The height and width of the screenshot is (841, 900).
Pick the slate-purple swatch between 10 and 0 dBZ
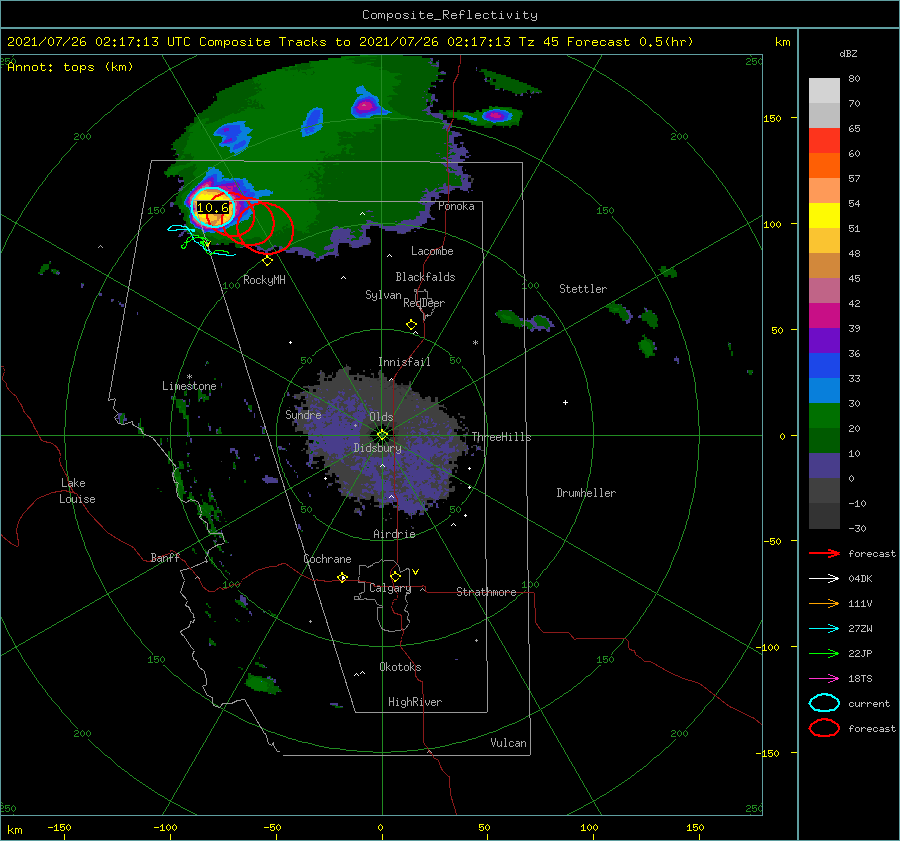(x=824, y=466)
